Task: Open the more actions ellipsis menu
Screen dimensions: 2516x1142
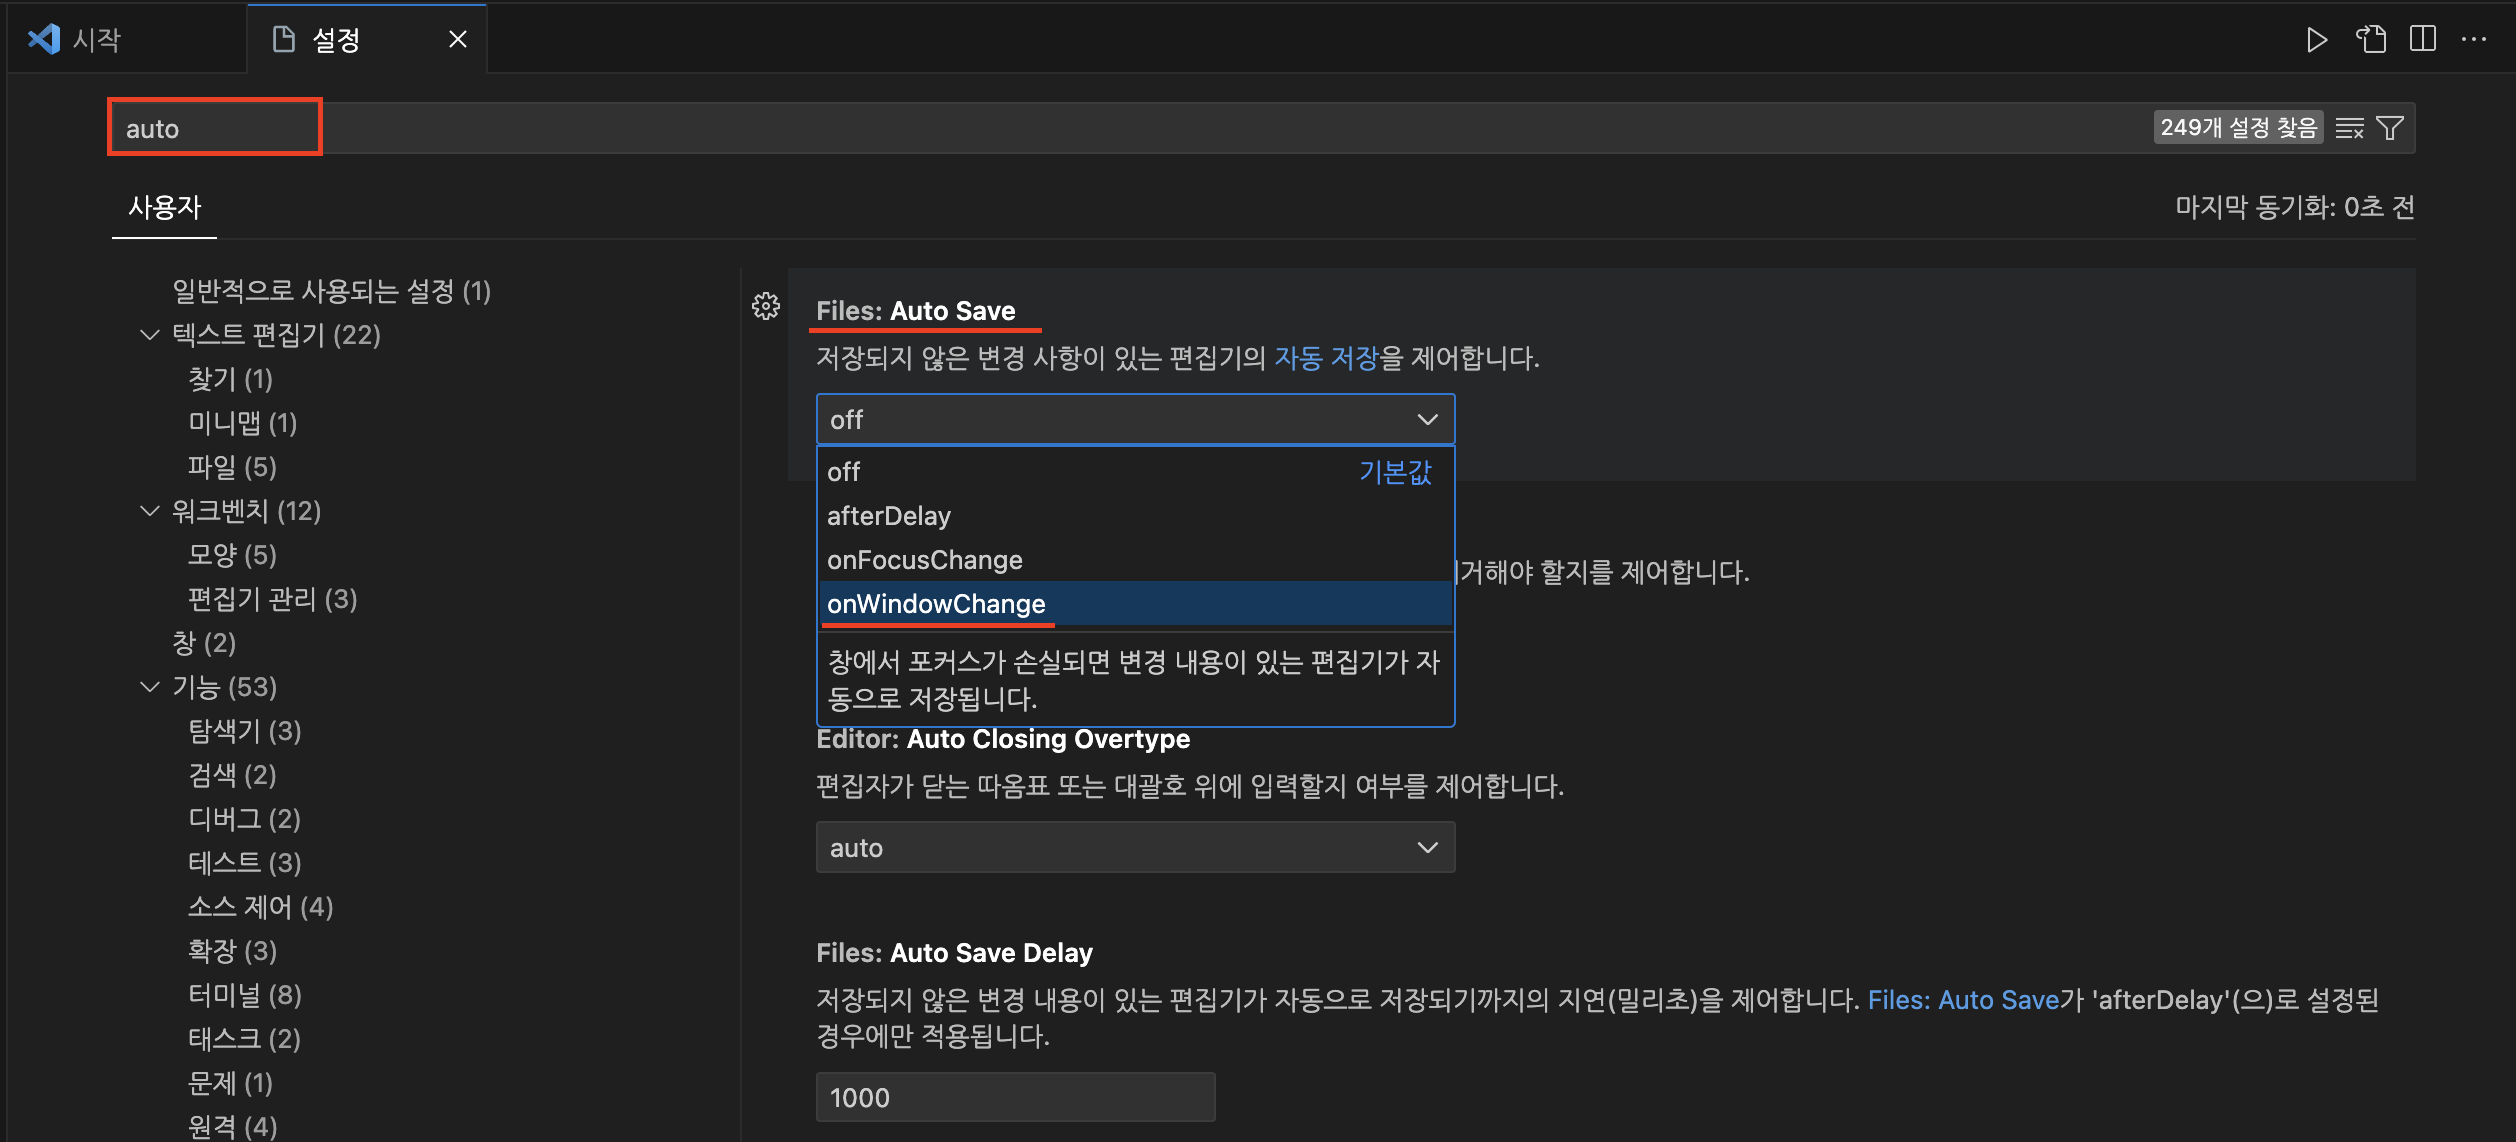Action: pyautogui.click(x=2474, y=40)
